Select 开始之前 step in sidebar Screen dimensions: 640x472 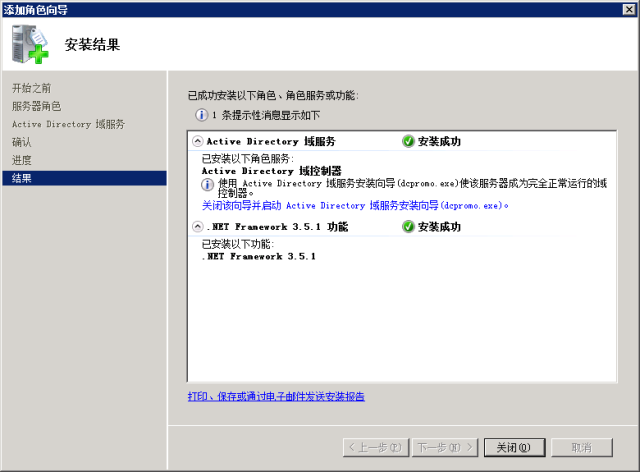click(x=31, y=88)
